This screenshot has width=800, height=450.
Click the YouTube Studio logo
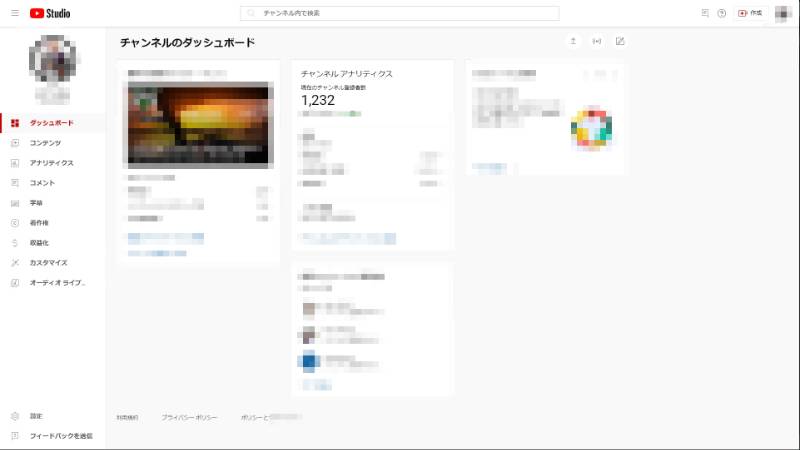(50, 13)
